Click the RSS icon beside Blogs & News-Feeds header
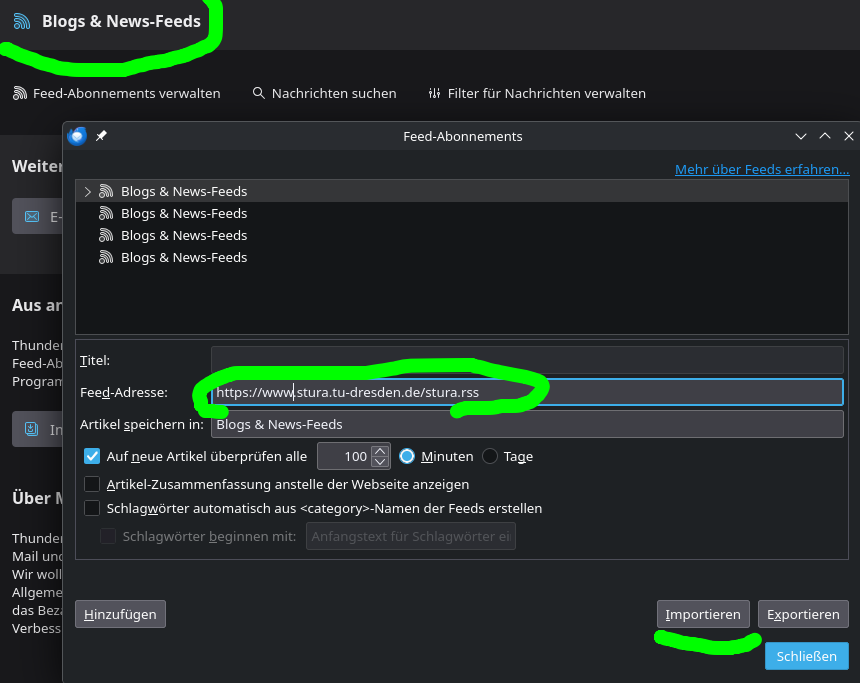 [22, 21]
